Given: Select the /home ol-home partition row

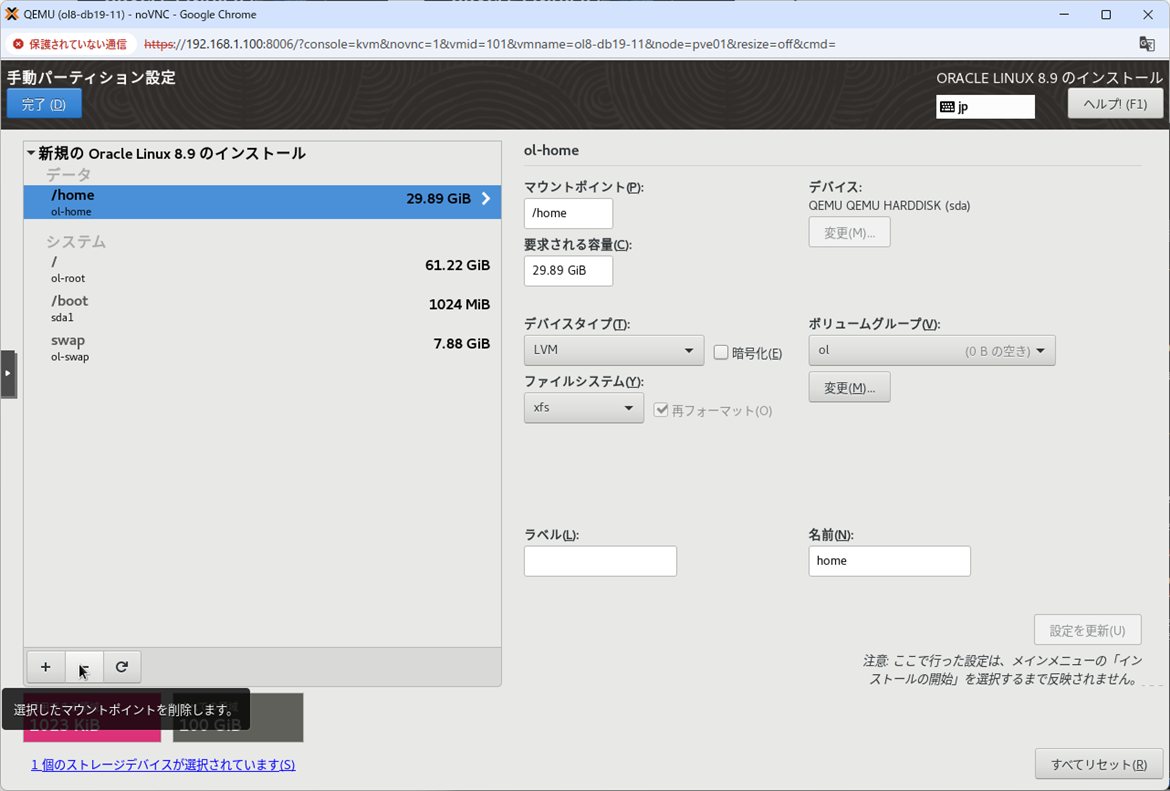Looking at the screenshot, I should click(262, 202).
